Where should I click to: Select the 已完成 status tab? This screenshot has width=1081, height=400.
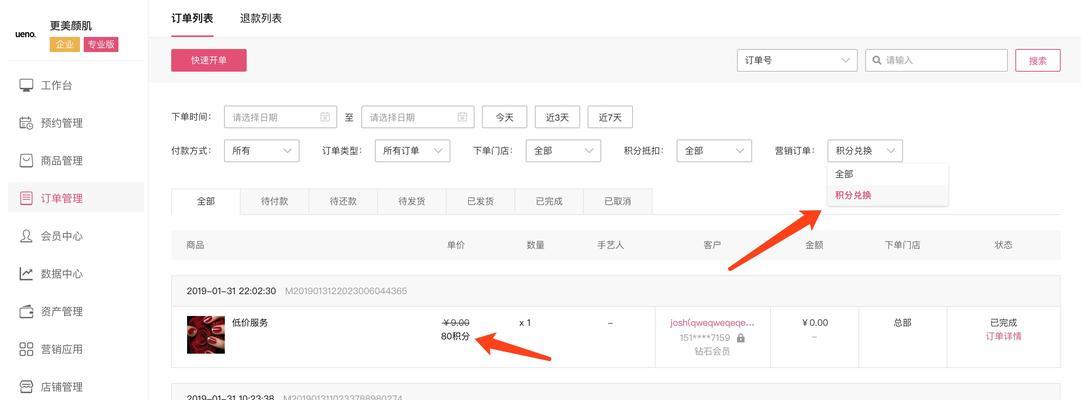tap(549, 201)
